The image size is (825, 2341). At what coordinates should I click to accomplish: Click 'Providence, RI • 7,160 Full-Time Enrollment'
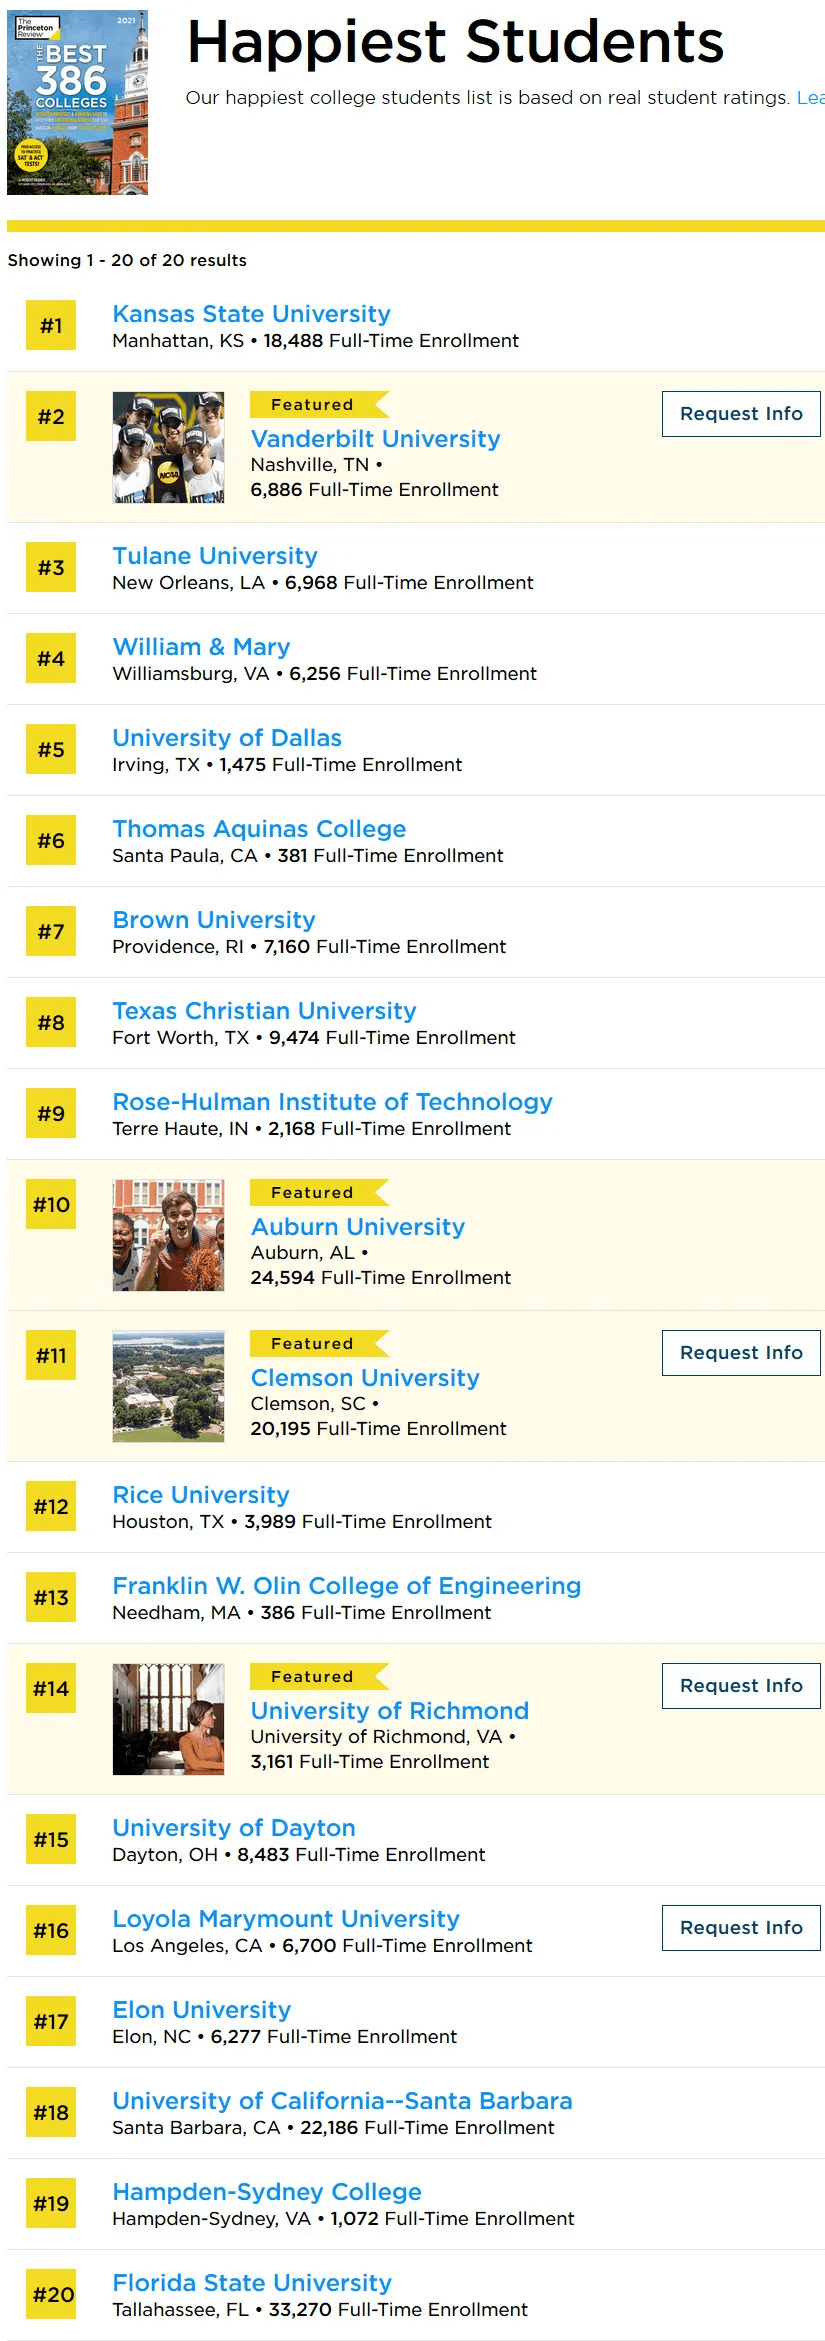click(309, 947)
